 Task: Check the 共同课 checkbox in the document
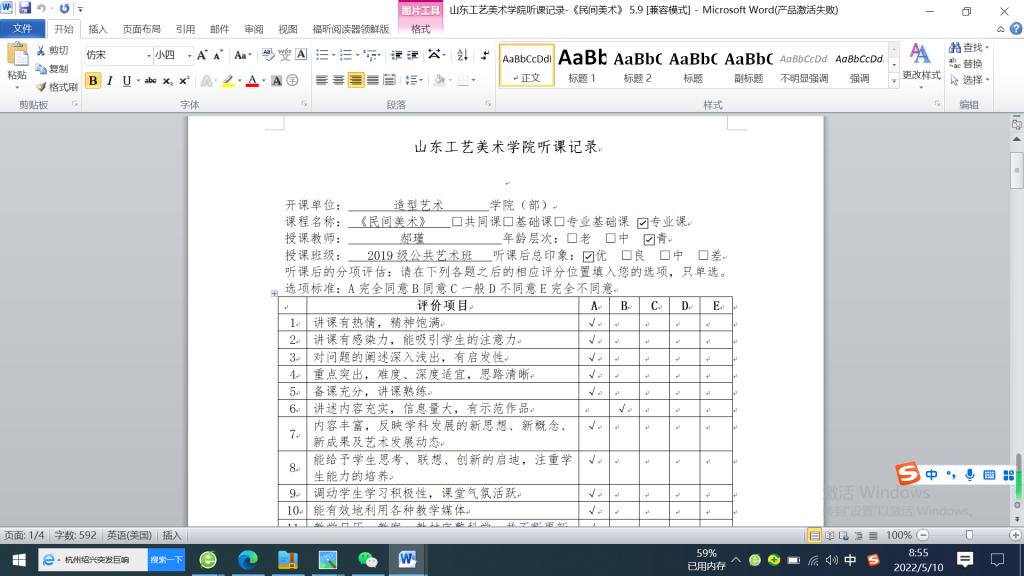(457, 222)
